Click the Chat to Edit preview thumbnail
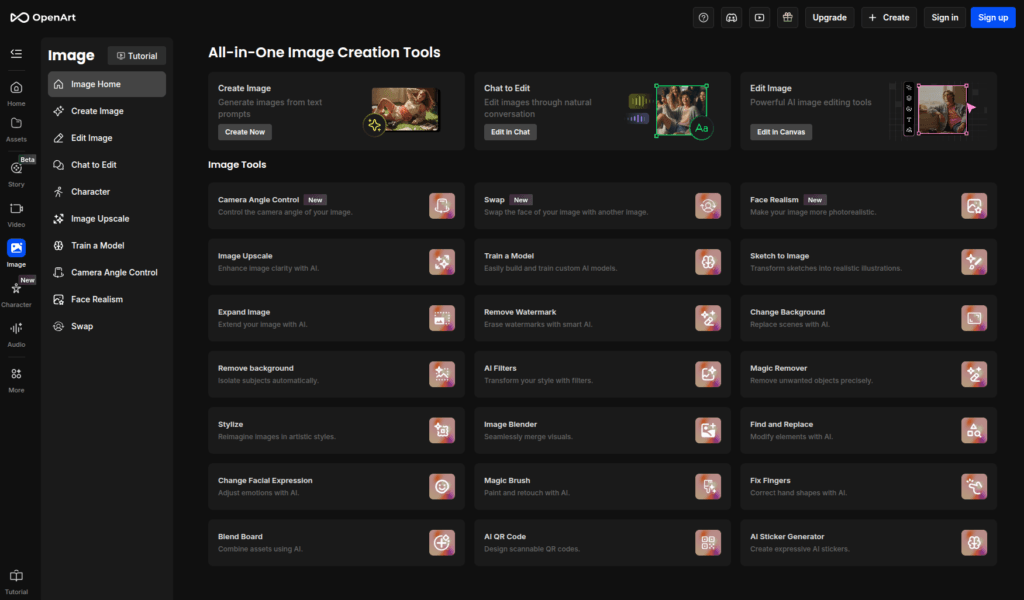The width and height of the screenshot is (1024, 600). coord(679,110)
